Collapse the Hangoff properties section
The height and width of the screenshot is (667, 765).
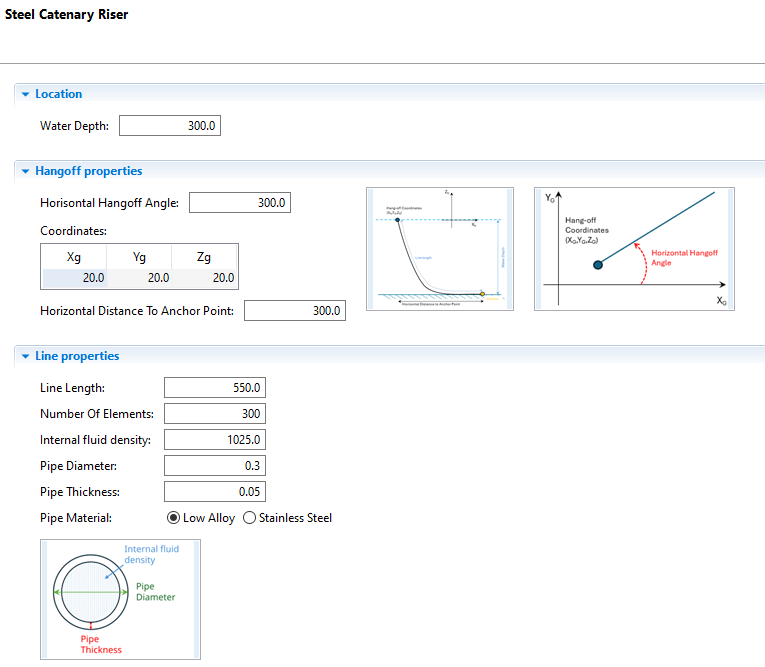tap(26, 171)
